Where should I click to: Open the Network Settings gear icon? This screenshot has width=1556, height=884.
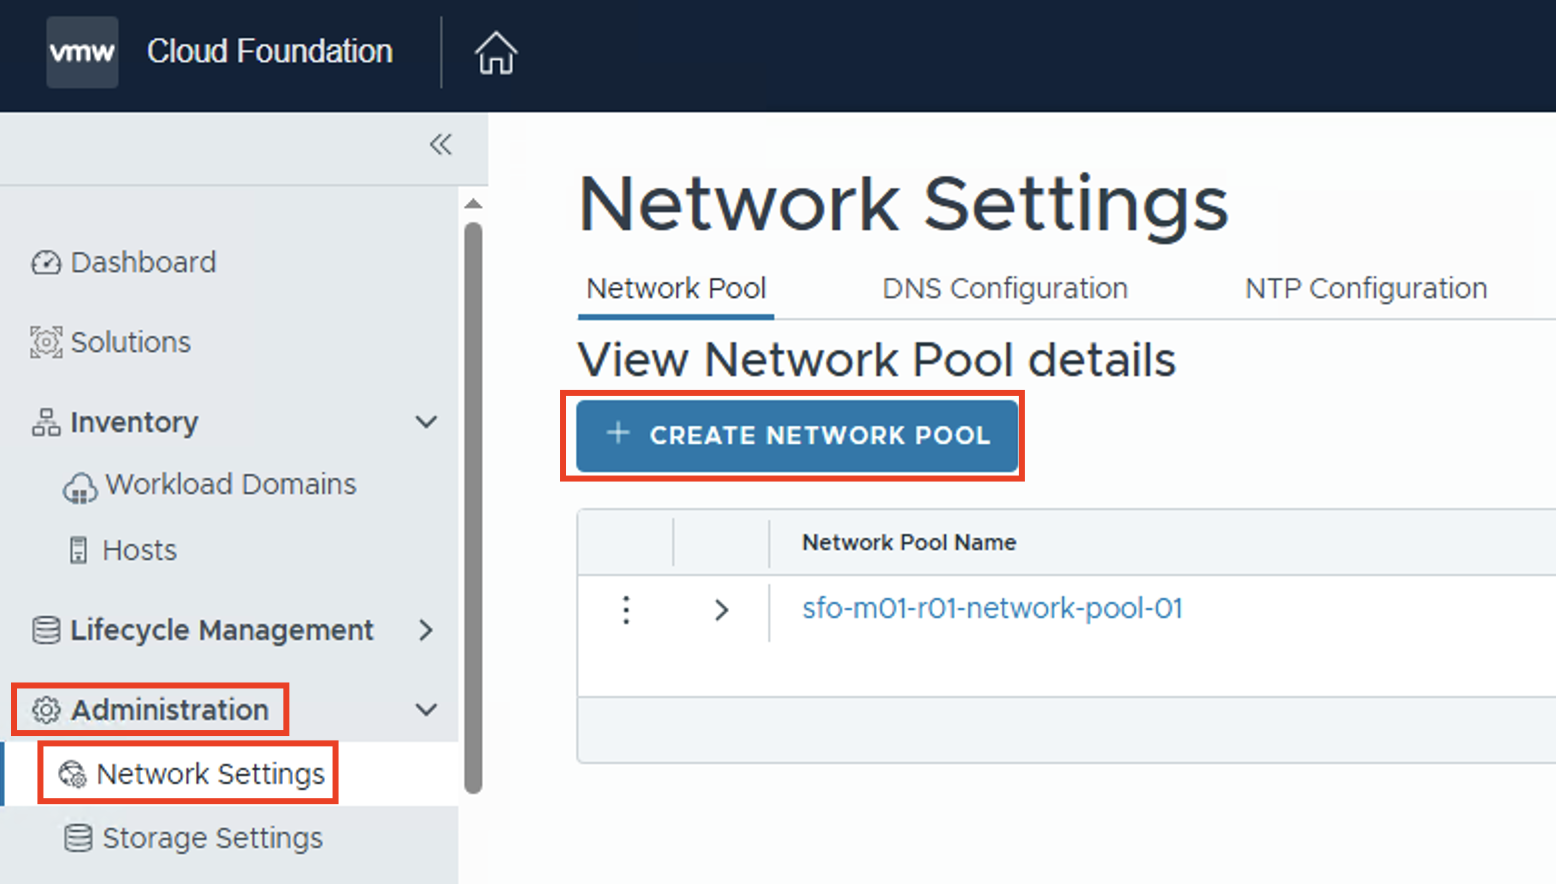tap(70, 773)
